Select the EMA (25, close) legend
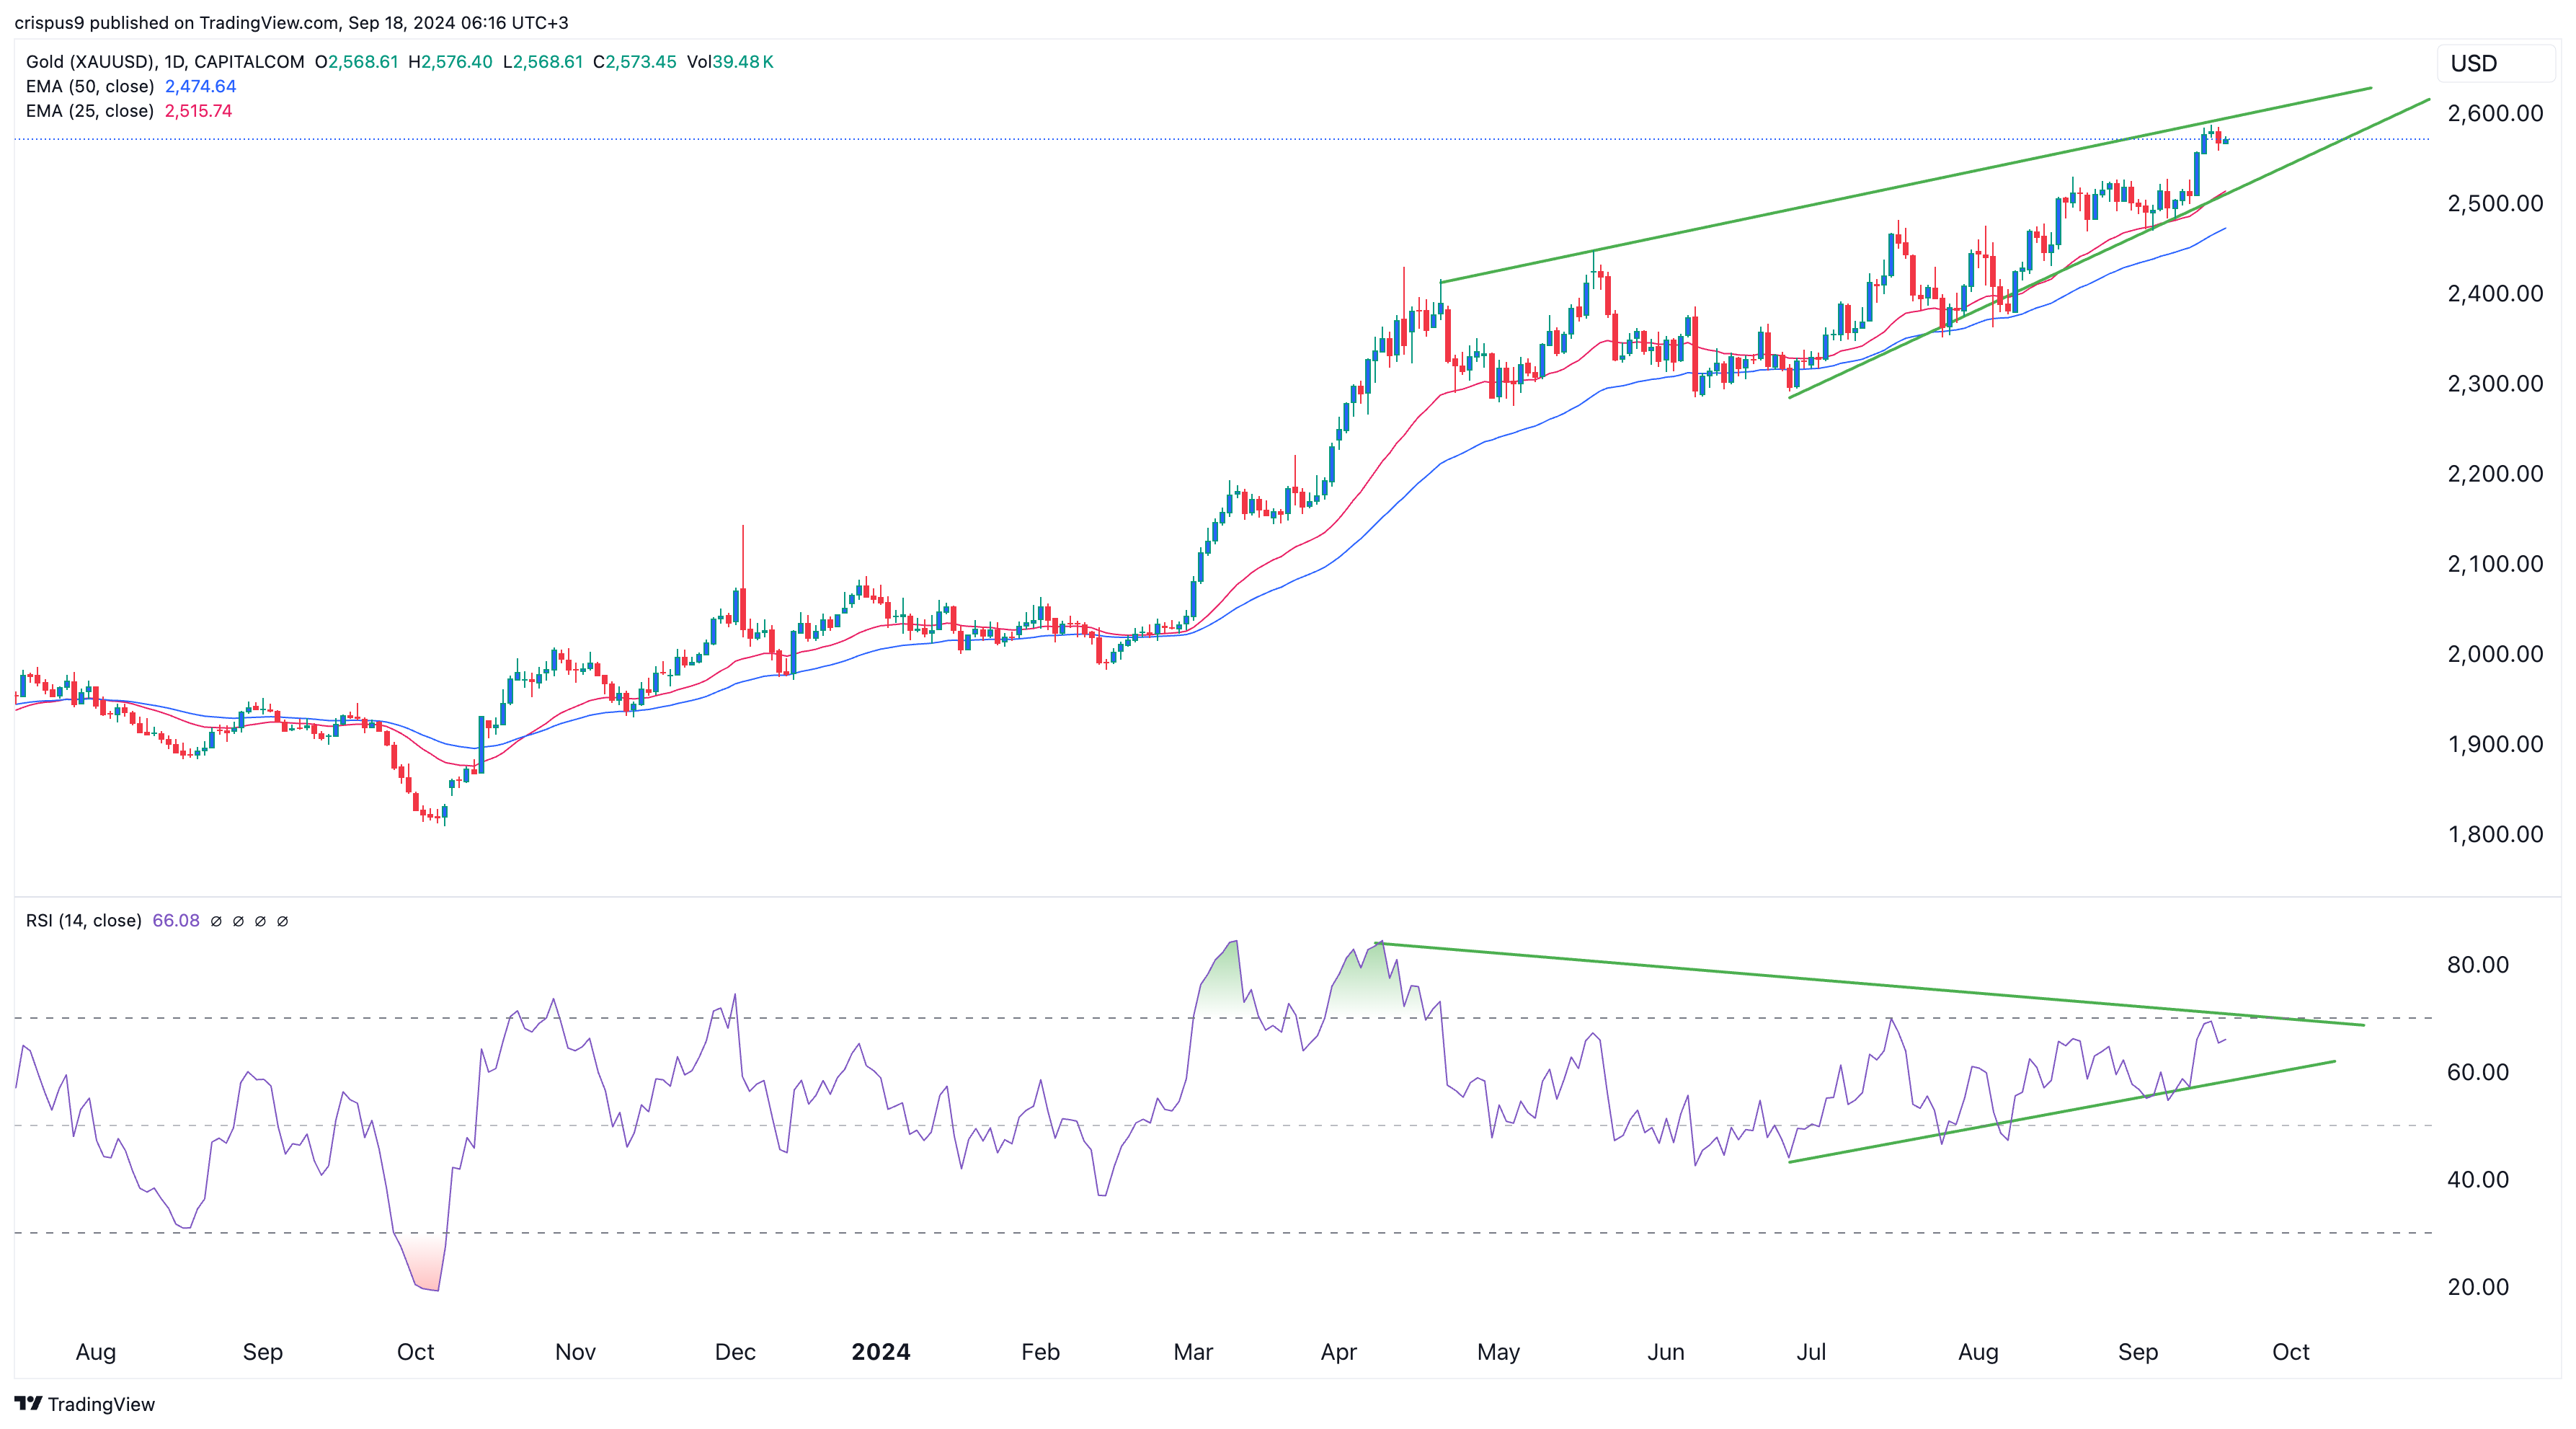This screenshot has height=1429, width=2576. pyautogui.click(x=90, y=111)
